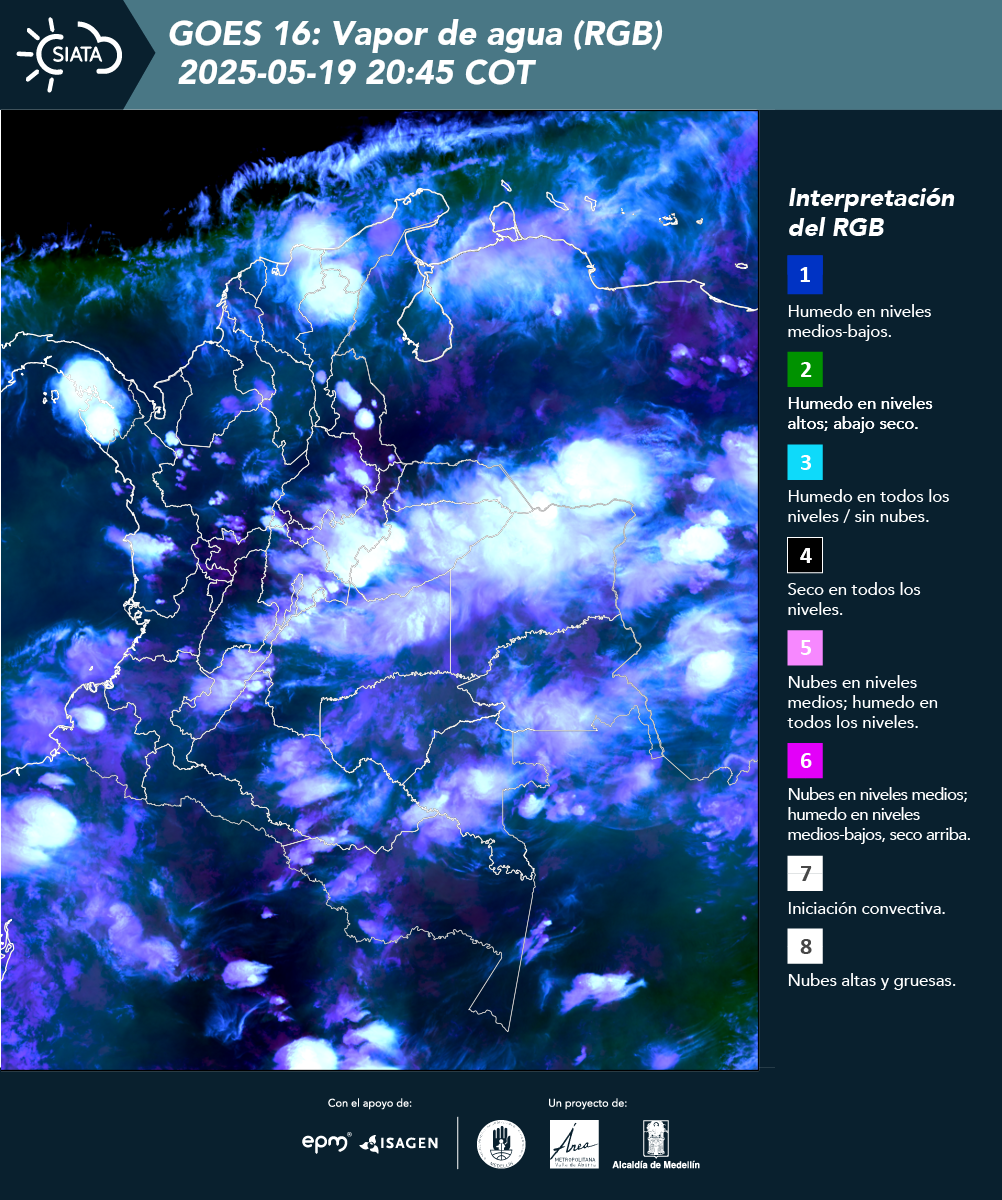Click the round white seal logo
This screenshot has height=1200, width=1002.
501,1144
